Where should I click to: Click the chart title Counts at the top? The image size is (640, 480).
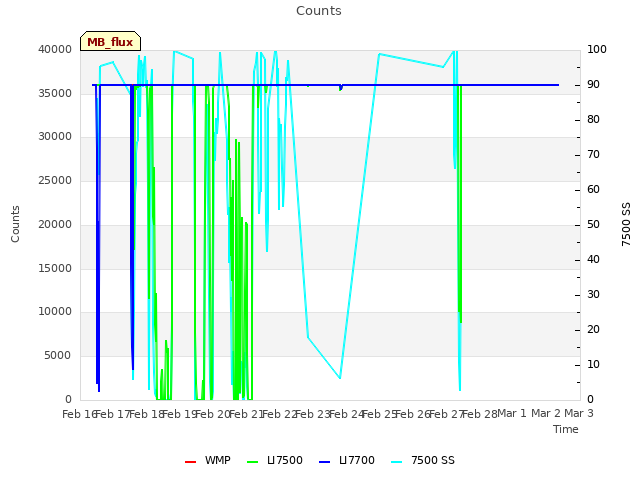pos(319,11)
